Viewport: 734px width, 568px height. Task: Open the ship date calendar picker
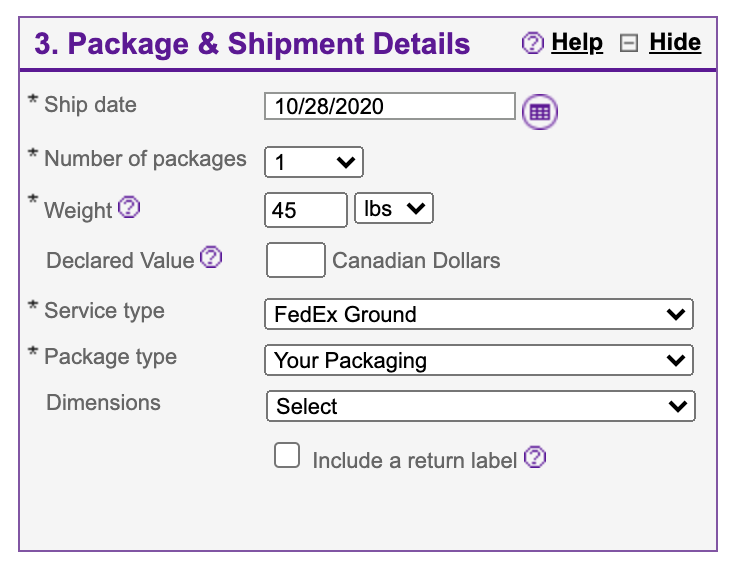pos(540,111)
